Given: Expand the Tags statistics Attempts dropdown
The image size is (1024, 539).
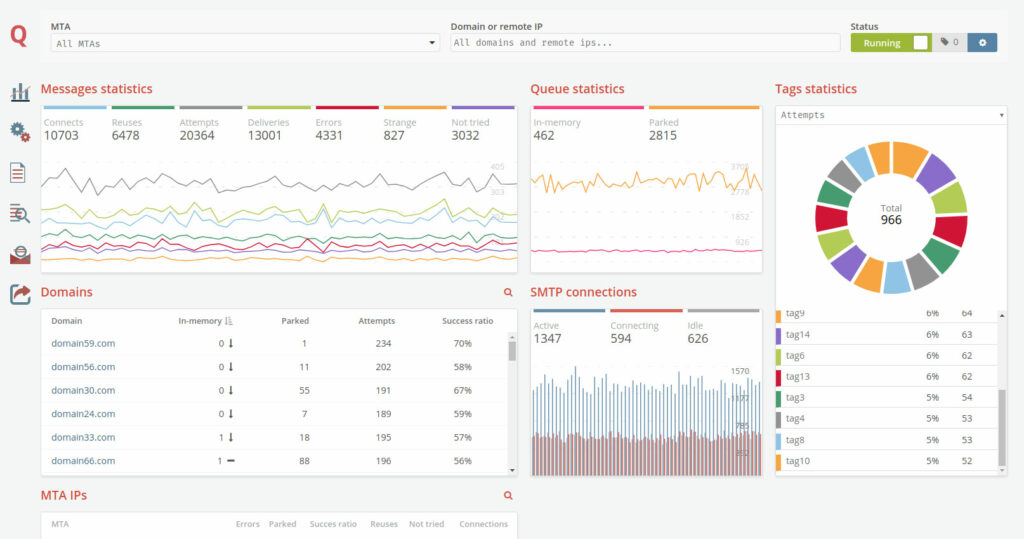Looking at the screenshot, I should click(x=890, y=115).
